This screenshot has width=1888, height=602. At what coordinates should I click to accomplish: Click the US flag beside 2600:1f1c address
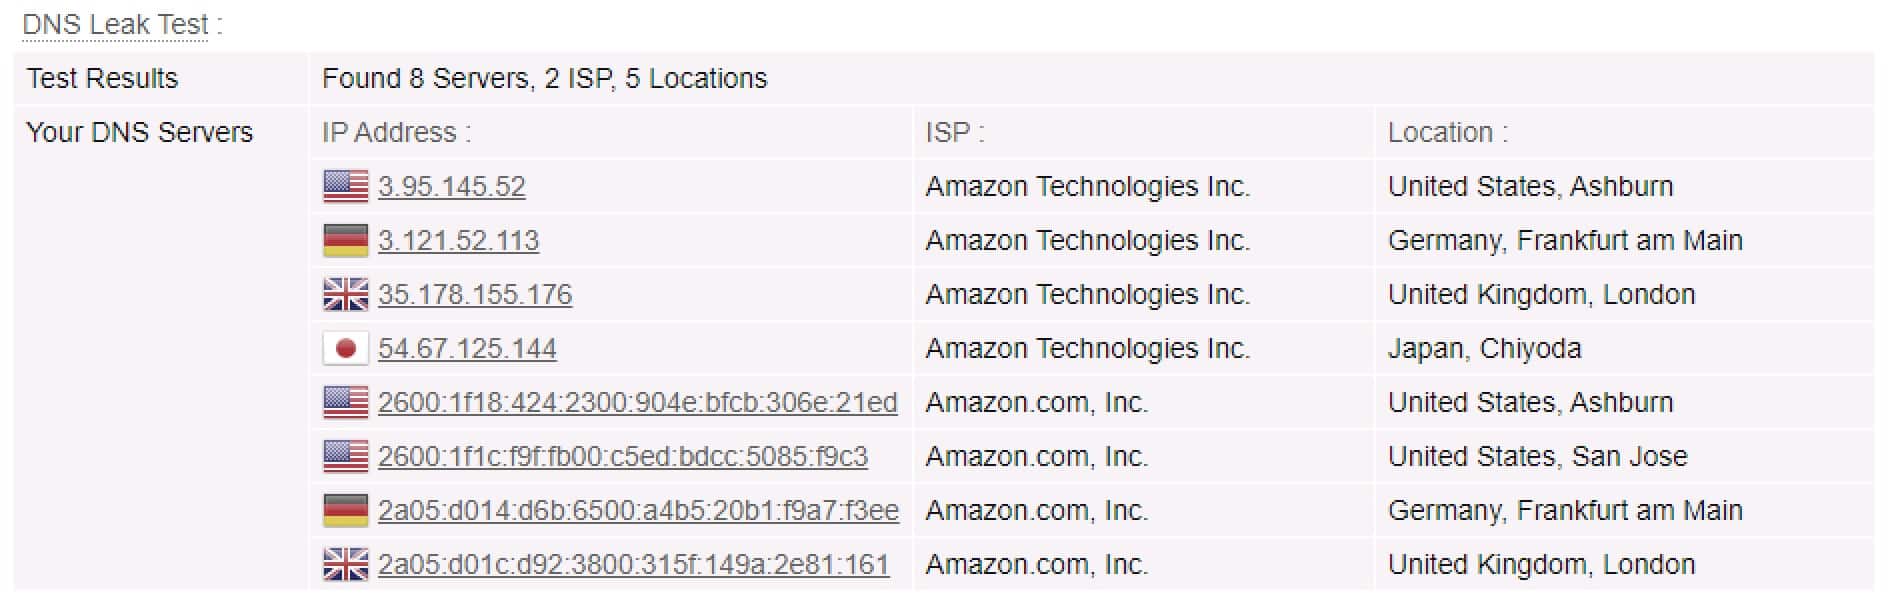click(x=346, y=457)
